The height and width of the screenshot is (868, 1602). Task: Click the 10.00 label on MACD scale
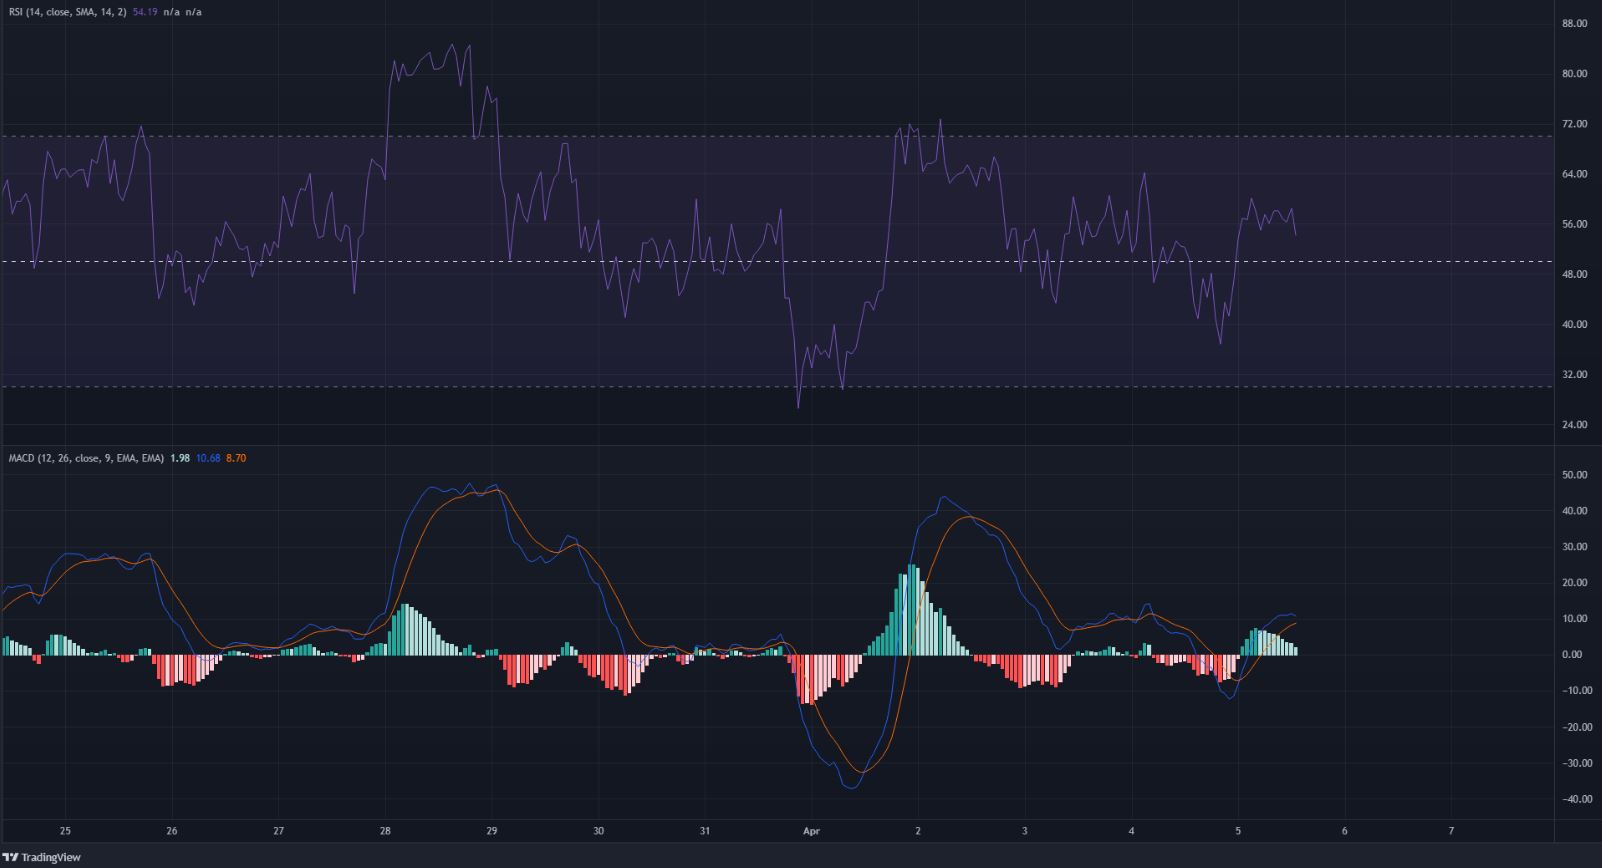pos(1574,619)
